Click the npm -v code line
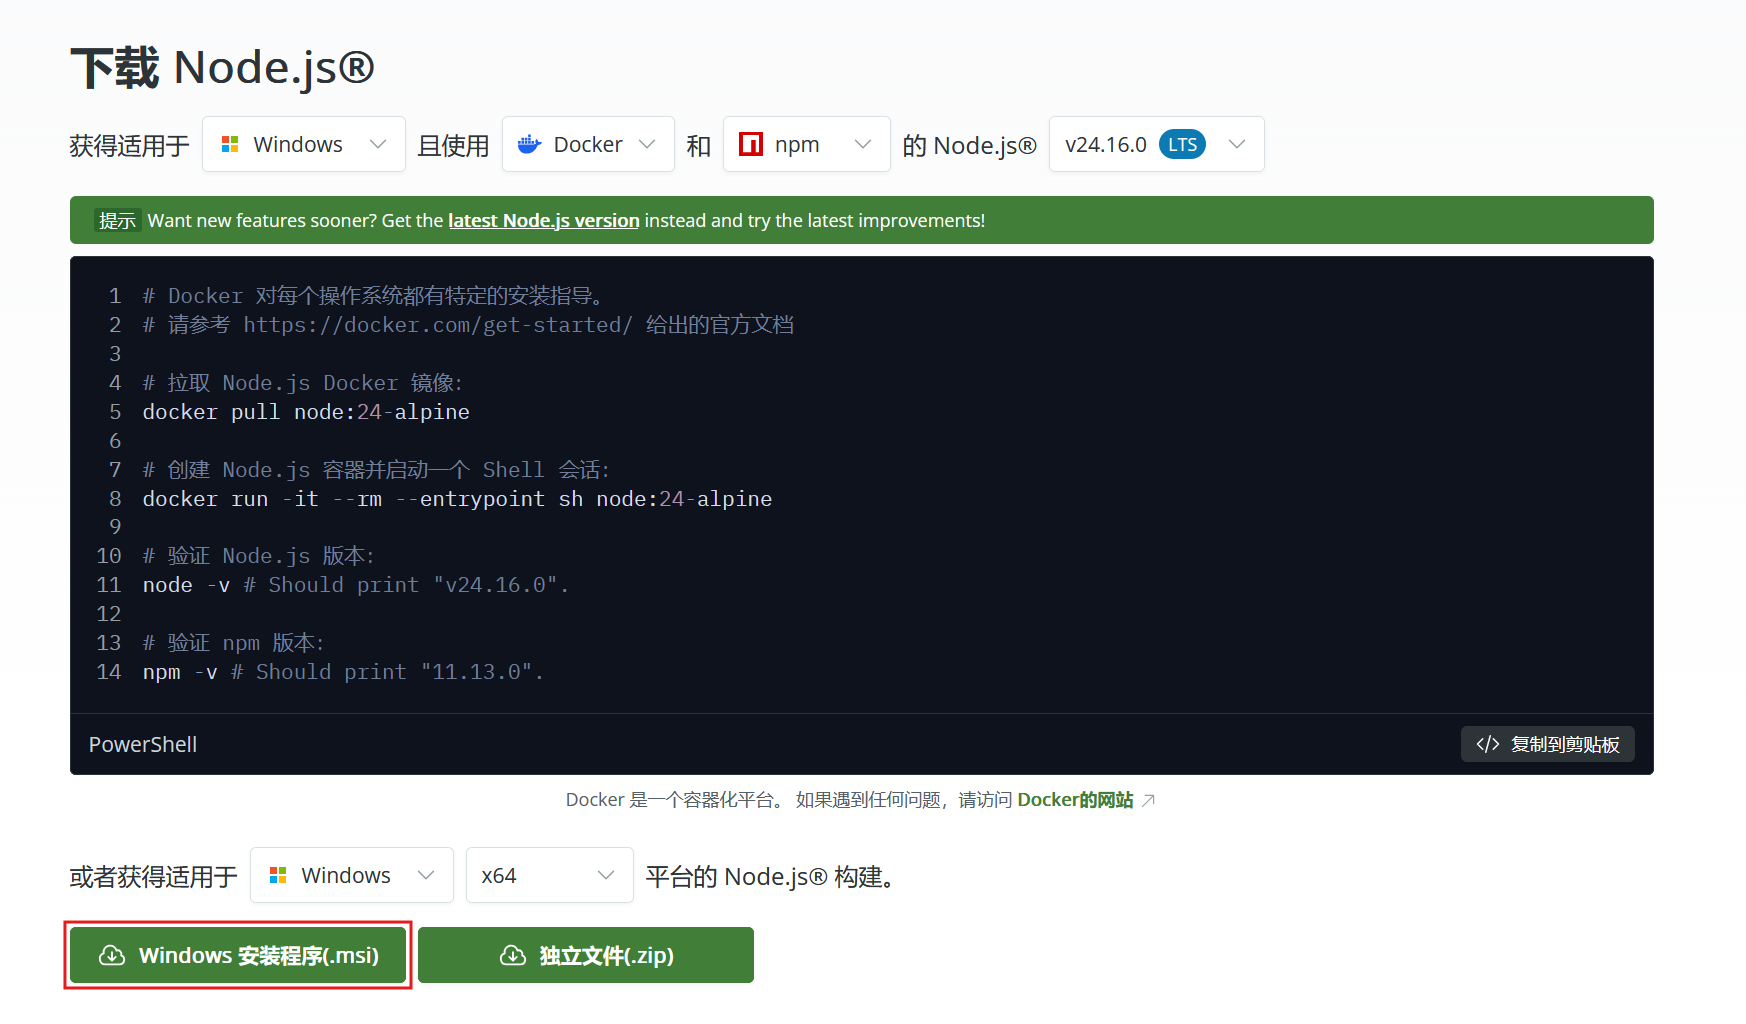The height and width of the screenshot is (1024, 1746). pyautogui.click(x=343, y=672)
